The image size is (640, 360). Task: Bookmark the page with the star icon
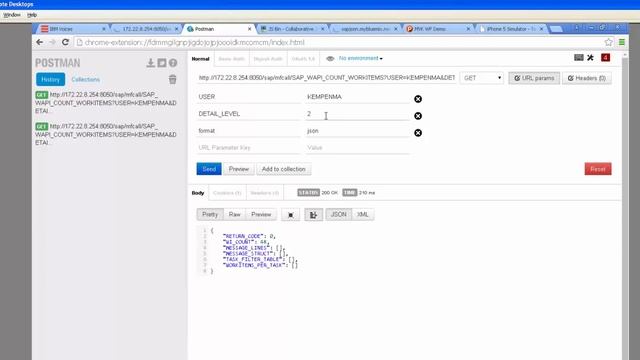coord(609,42)
